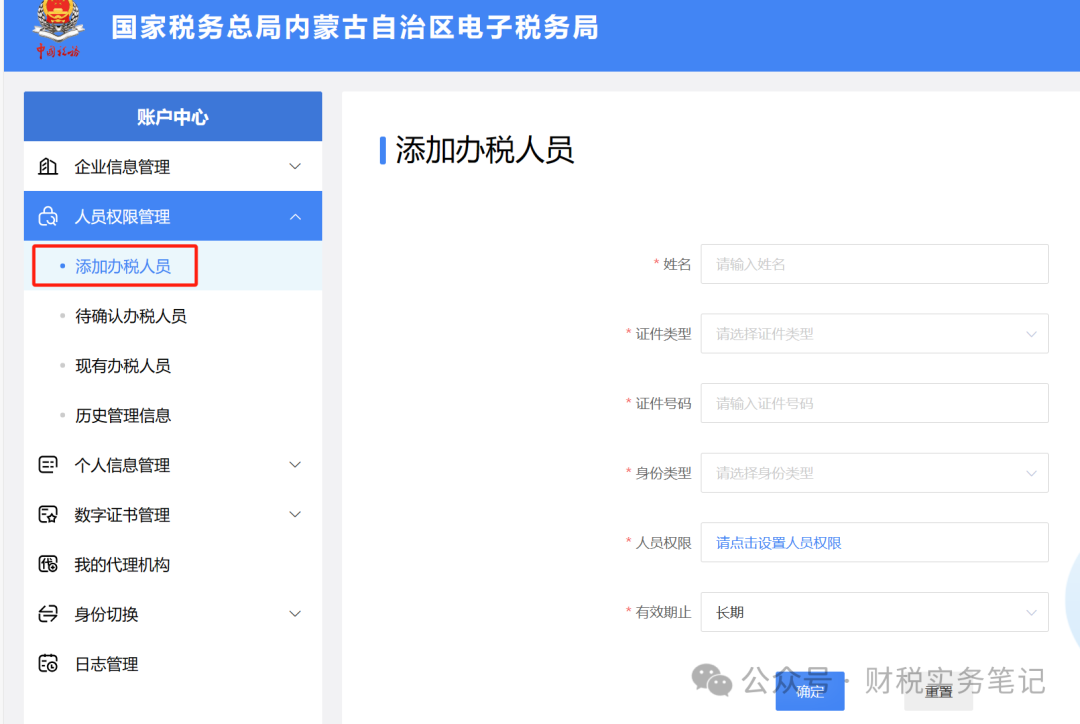Click the tax bureau emblem logo
1080x724 pixels.
[59, 29]
